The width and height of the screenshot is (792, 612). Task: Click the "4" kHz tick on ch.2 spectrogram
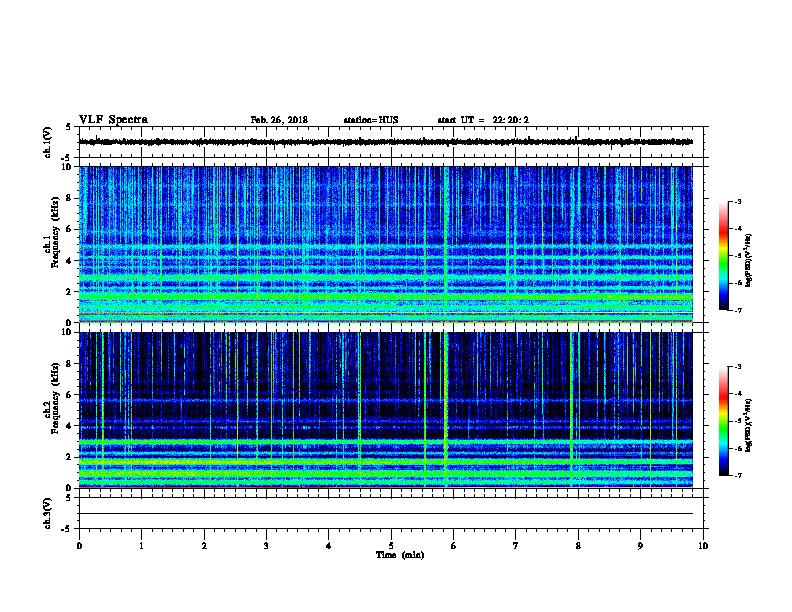[70, 426]
